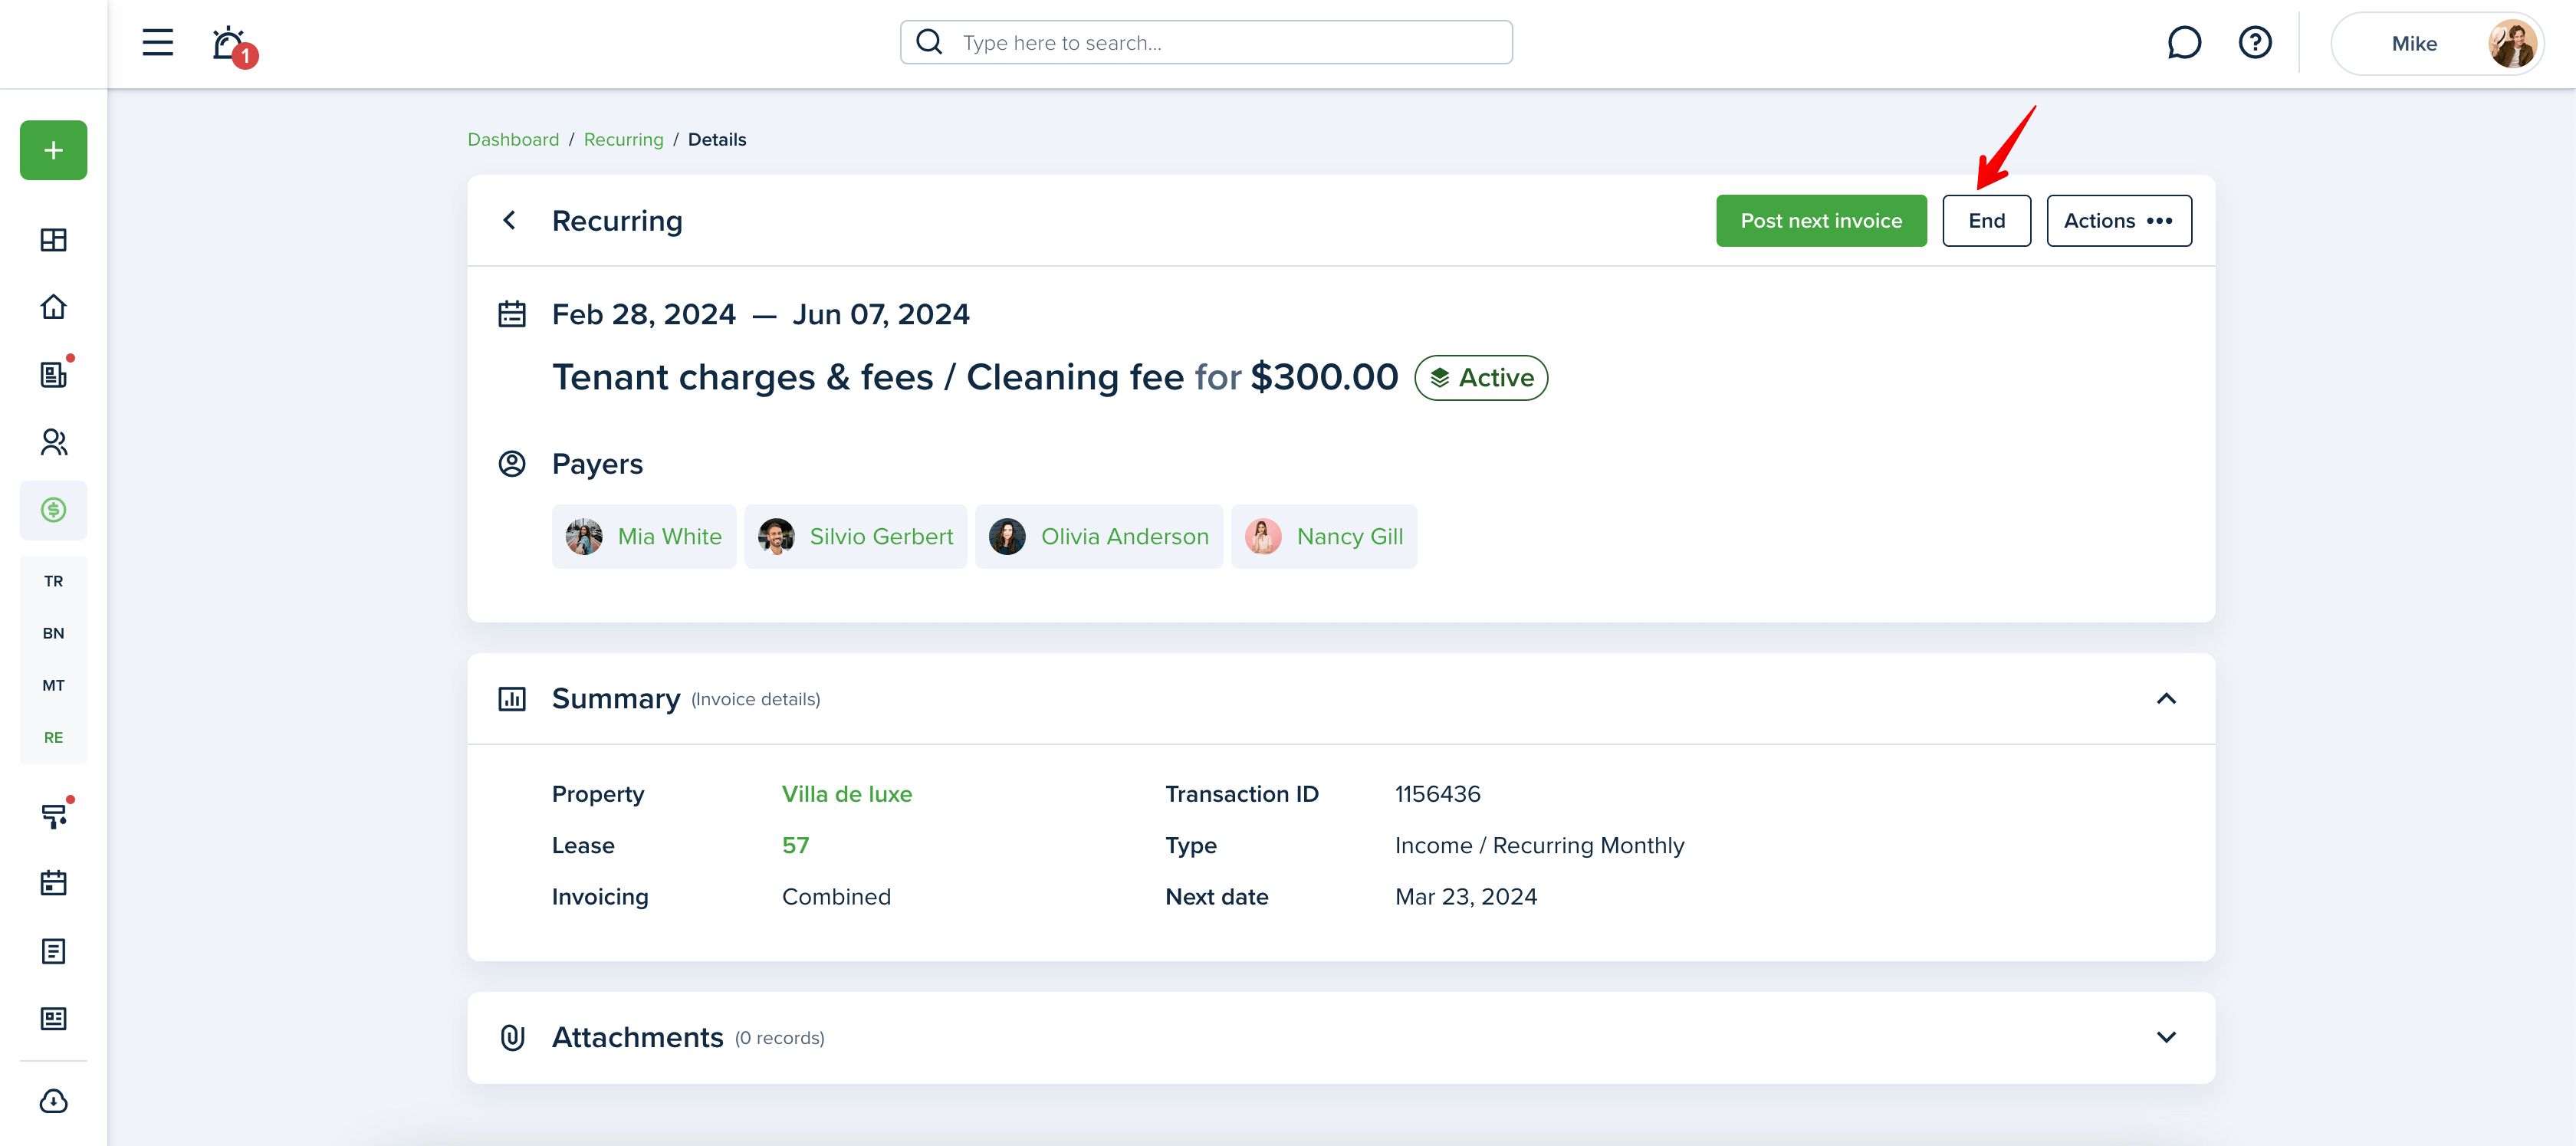Open the reports news sidebar icon
Image resolution: width=2576 pixels, height=1146 pixels.
54,1019
